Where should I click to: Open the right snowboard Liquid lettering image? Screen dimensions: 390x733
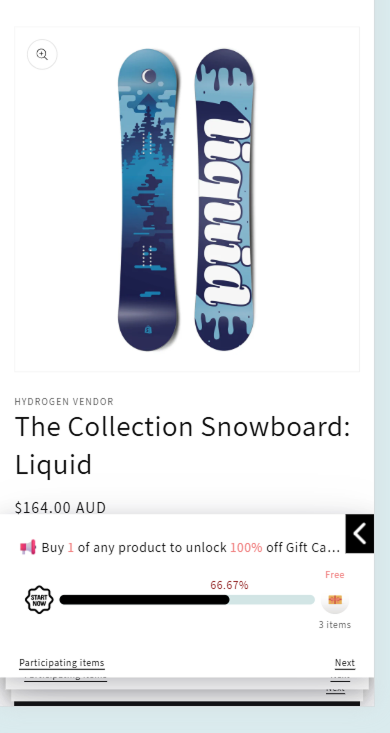pyautogui.click(x=224, y=200)
